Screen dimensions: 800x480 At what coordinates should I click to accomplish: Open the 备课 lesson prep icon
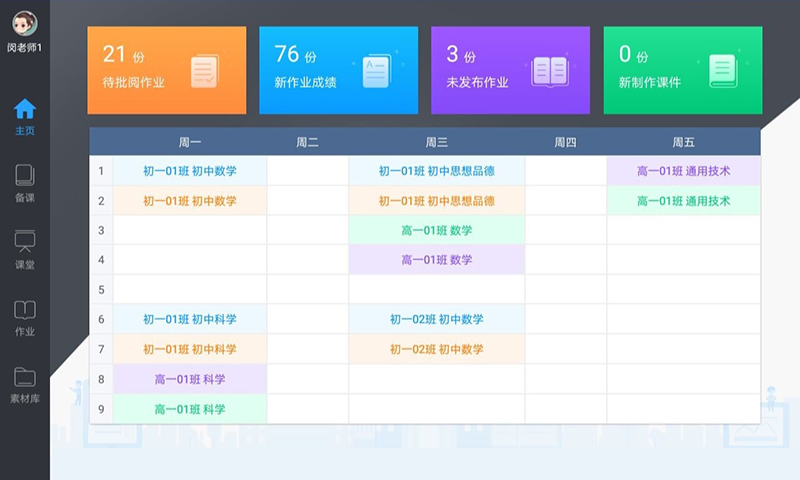(25, 176)
